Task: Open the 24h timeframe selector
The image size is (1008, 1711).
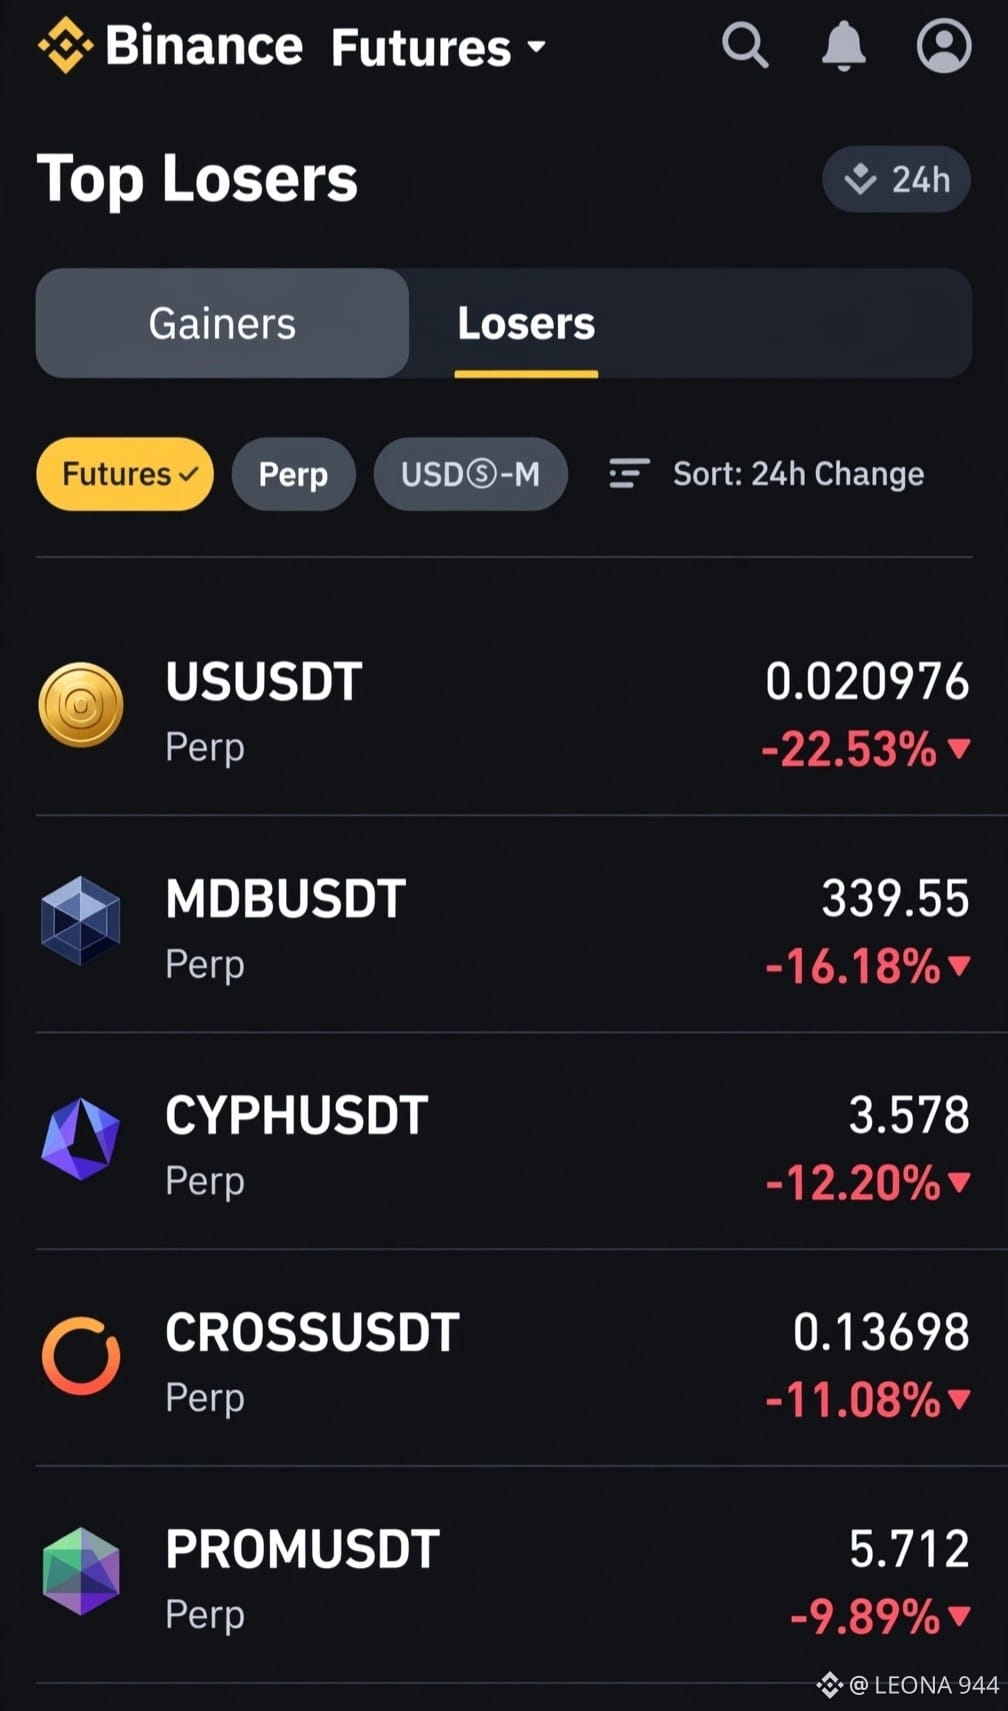Action: pos(896,180)
